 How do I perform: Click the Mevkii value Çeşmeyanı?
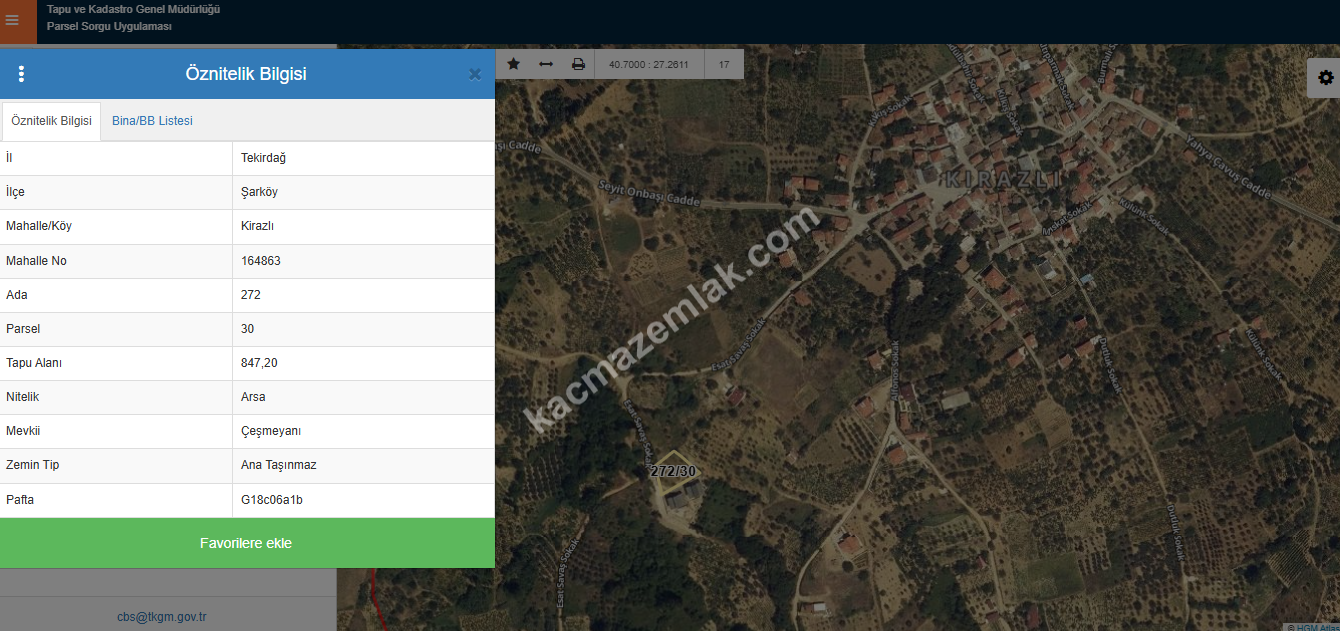[x=271, y=431]
